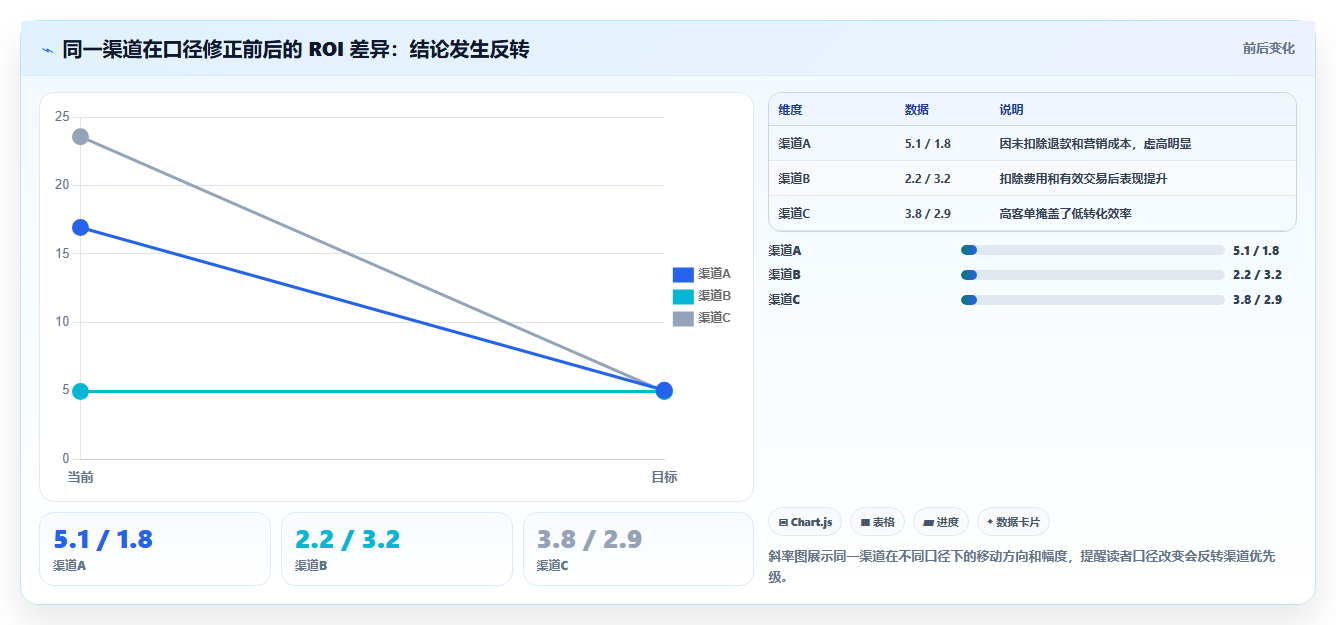Toggle 渠道C legend color box
The height and width of the screenshot is (625, 1336).
683,318
